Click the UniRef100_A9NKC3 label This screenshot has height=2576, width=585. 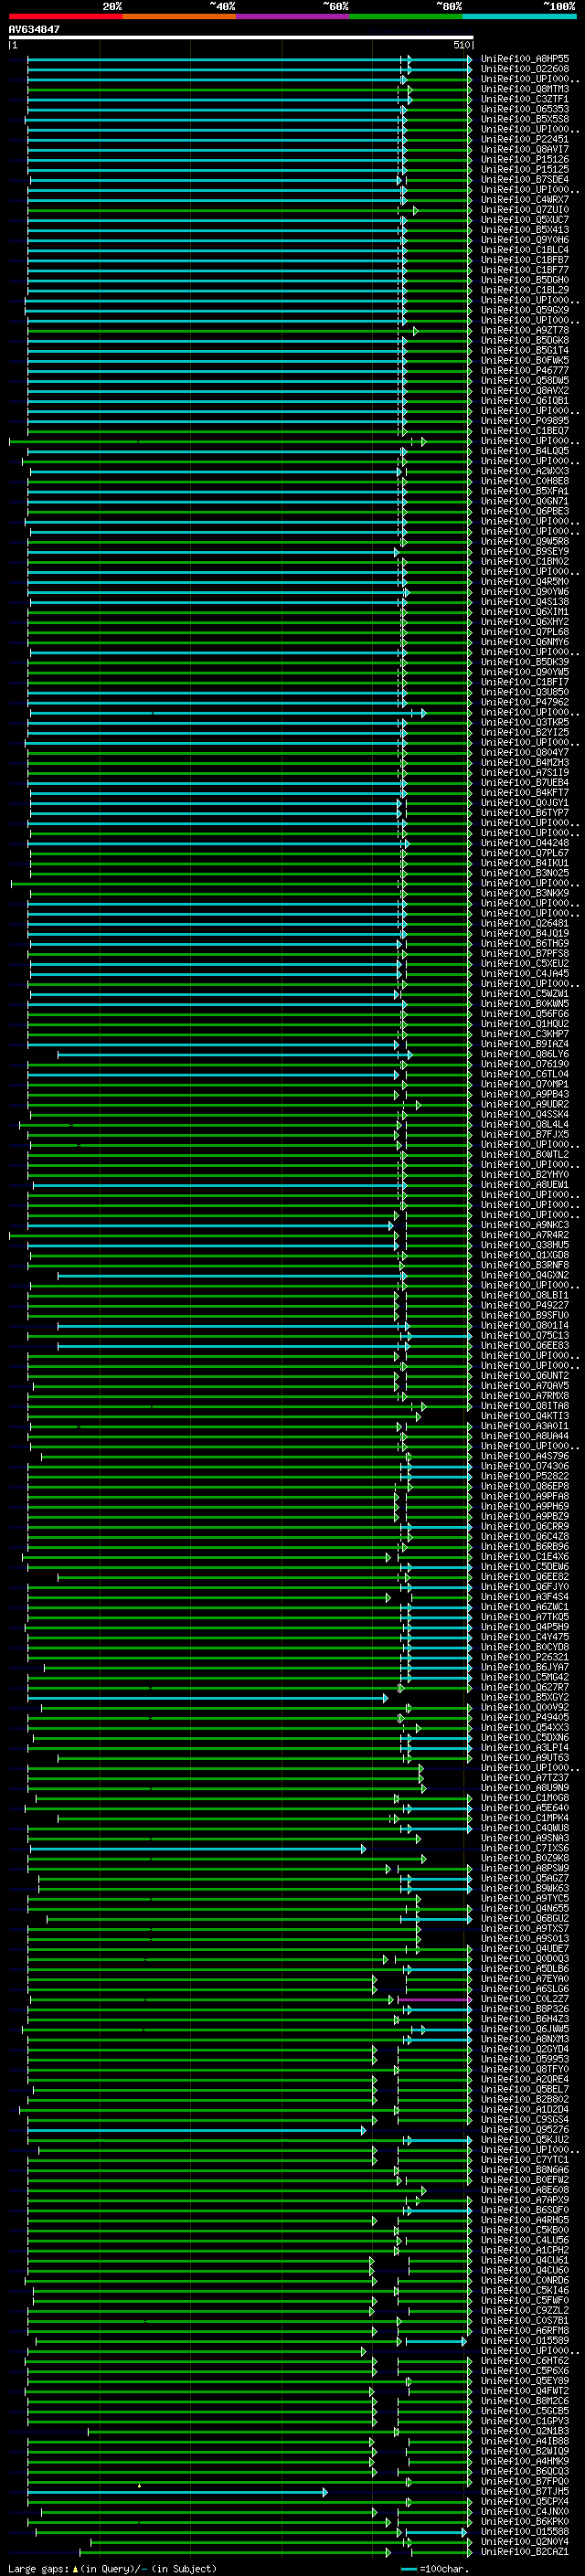[524, 1224]
